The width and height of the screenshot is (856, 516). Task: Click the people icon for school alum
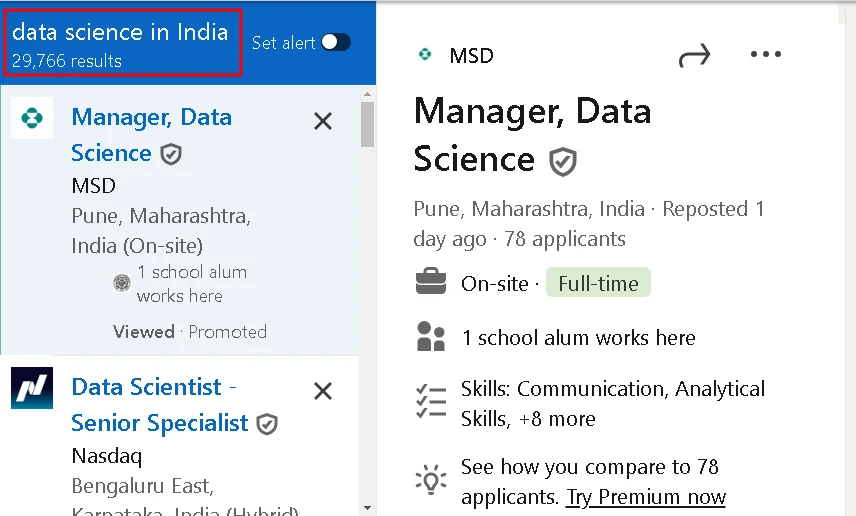431,336
